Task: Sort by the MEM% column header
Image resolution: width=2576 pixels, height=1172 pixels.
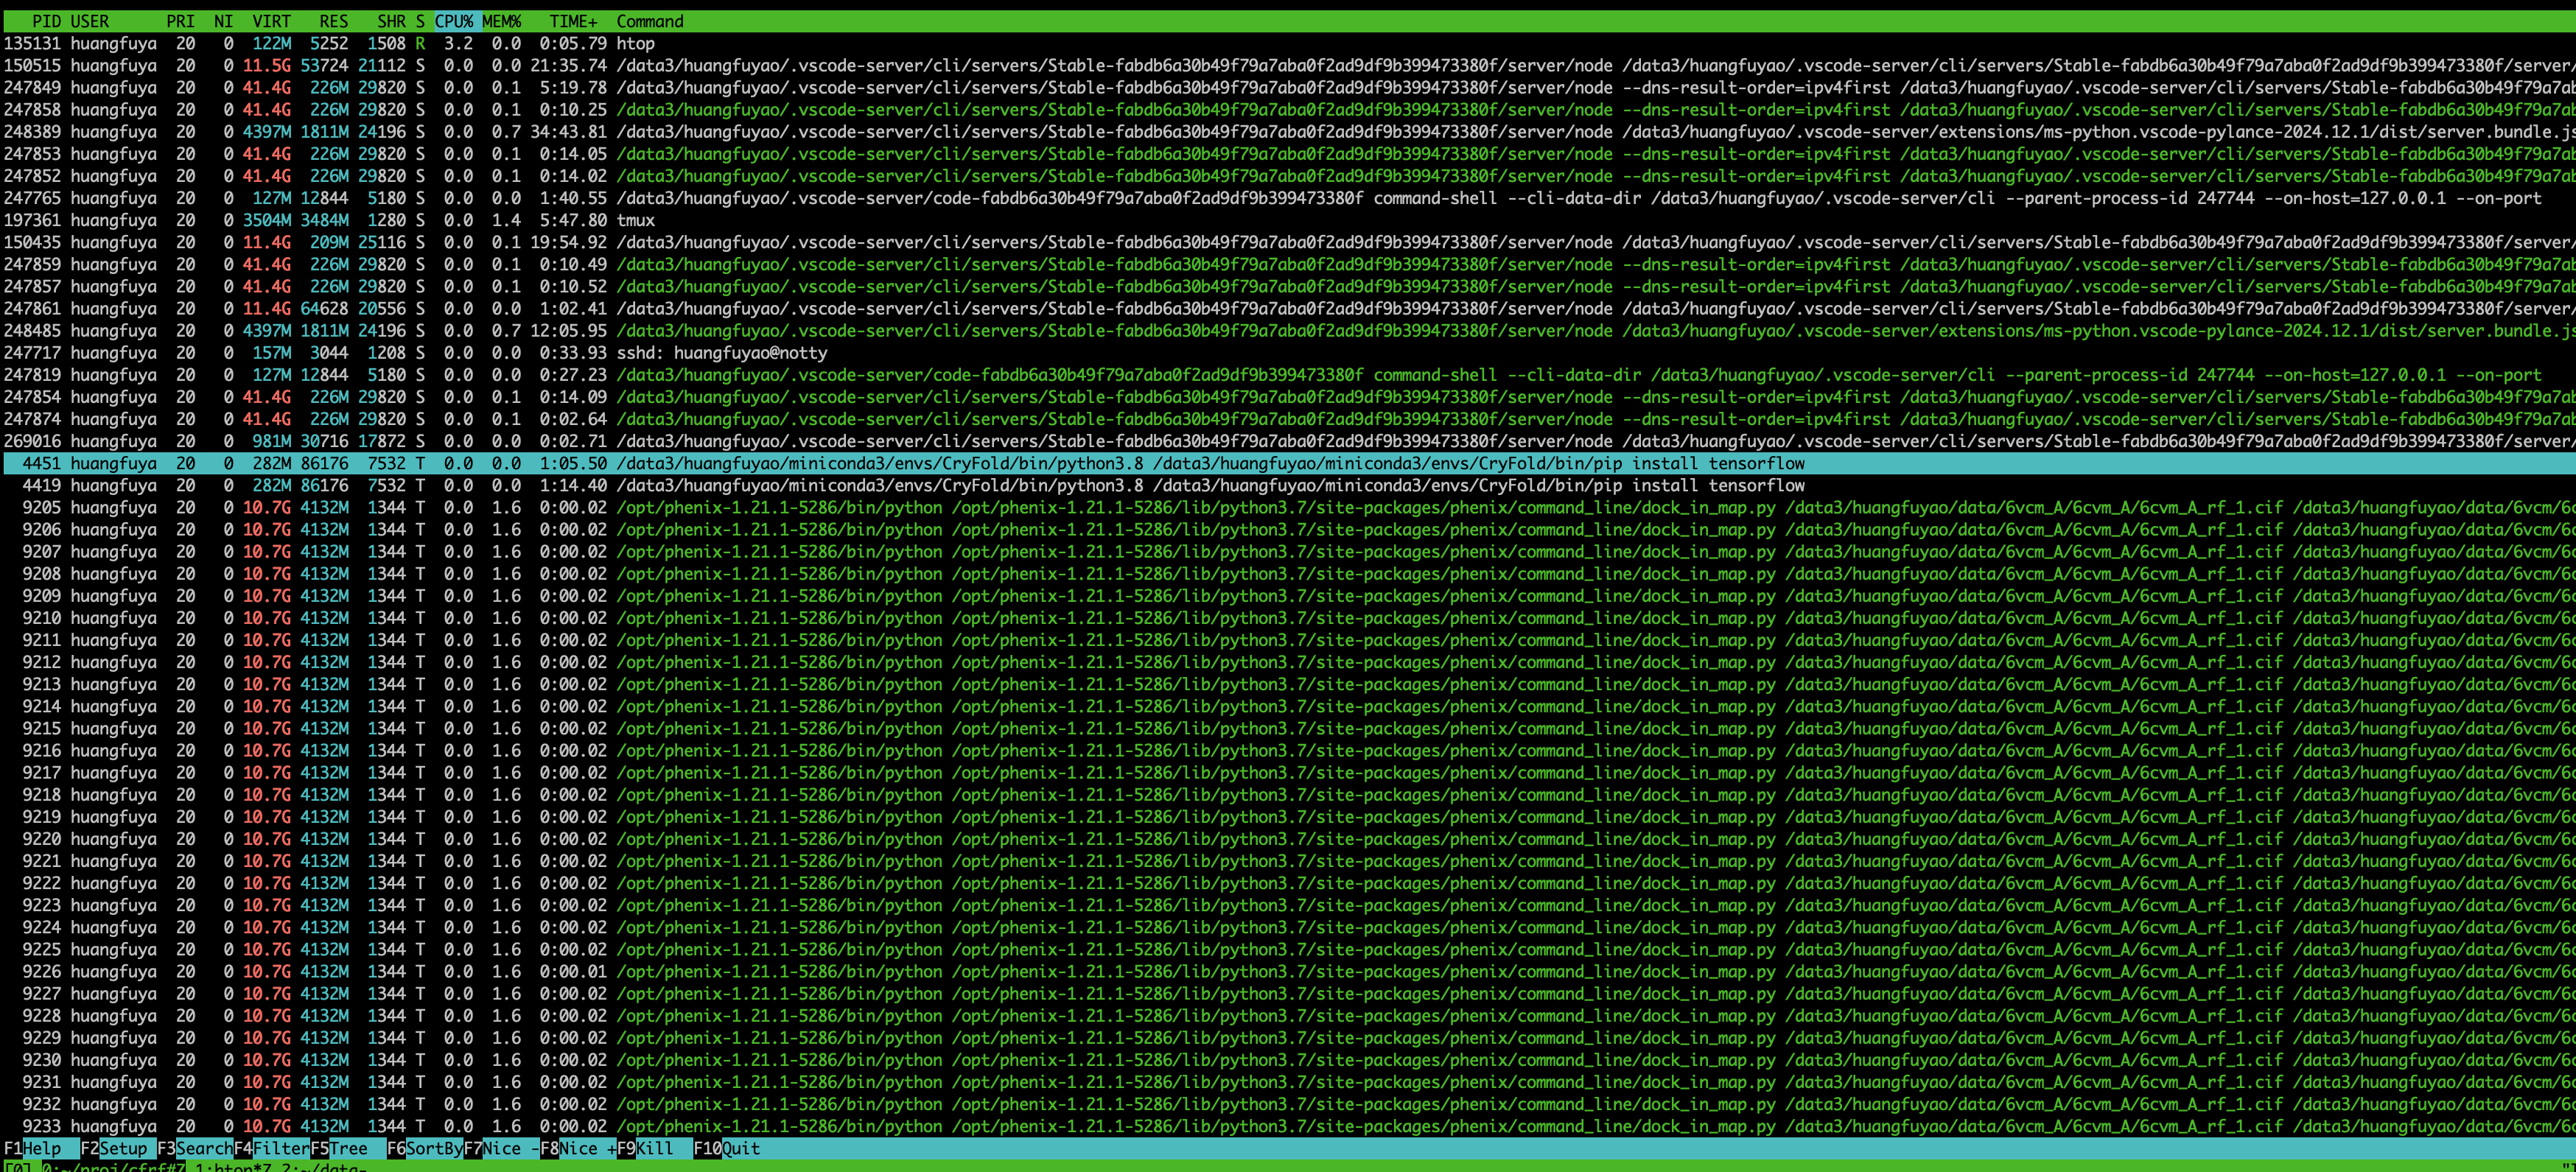Action: [502, 21]
